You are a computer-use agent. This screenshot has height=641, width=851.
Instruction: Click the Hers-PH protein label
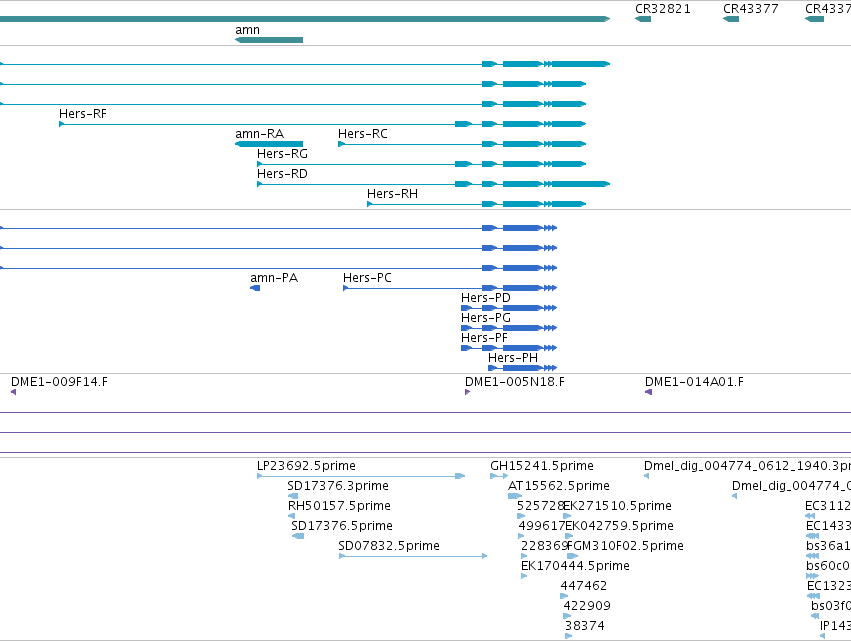(513, 358)
